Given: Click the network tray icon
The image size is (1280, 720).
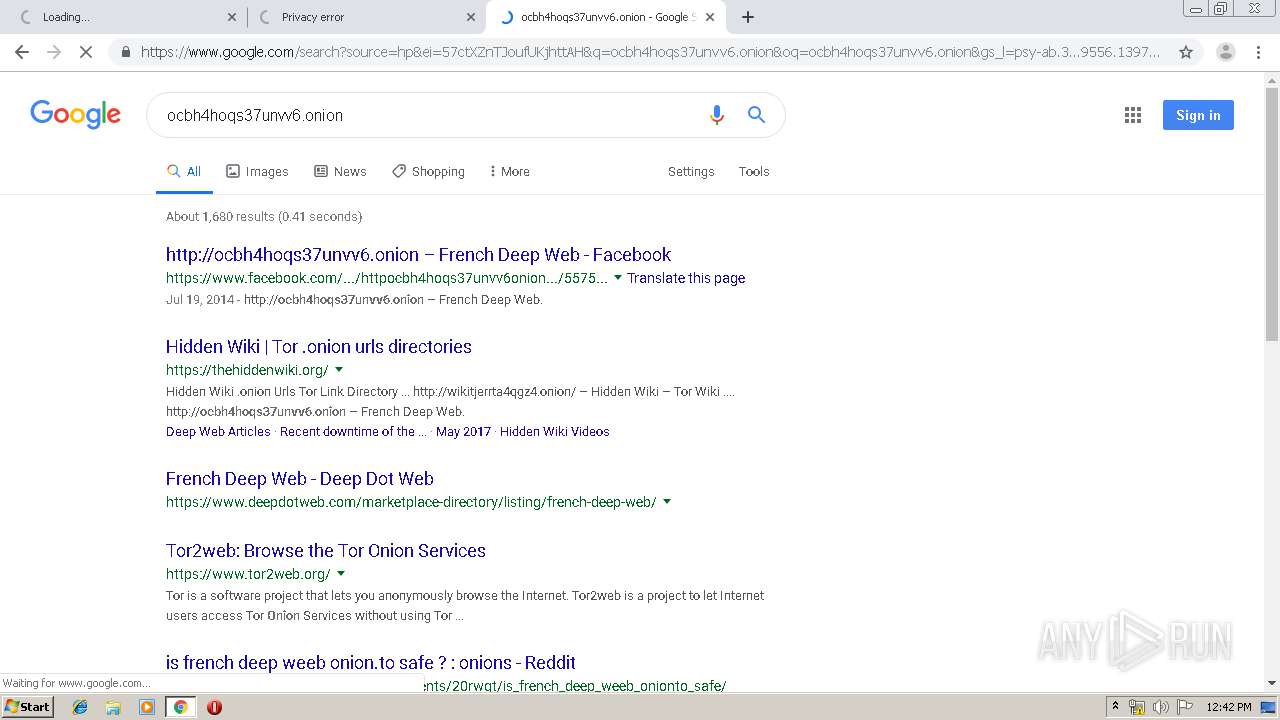Looking at the screenshot, I should pyautogui.click(x=1137, y=707).
